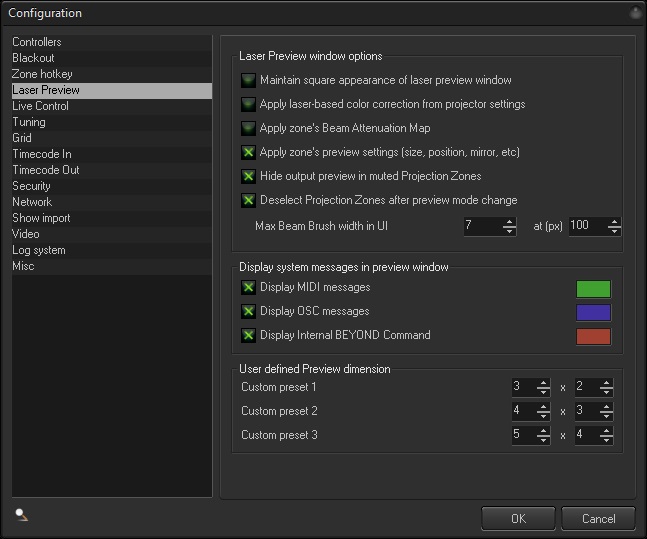The image size is (647, 539).
Task: Decrease Custom preset 3 height stepper
Action: tap(606, 440)
